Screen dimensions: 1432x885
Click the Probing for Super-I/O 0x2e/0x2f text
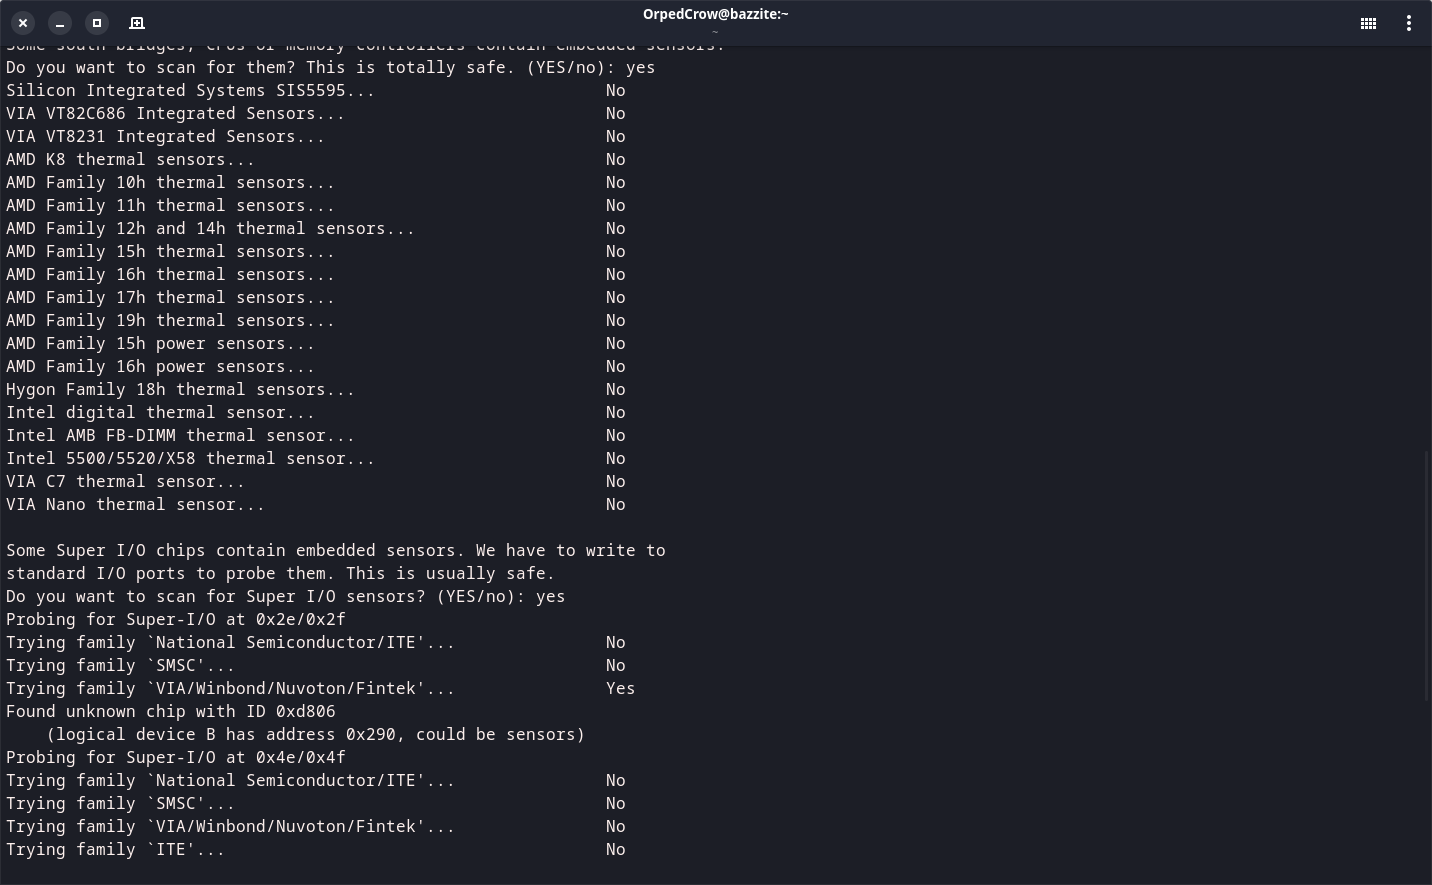[175, 619]
